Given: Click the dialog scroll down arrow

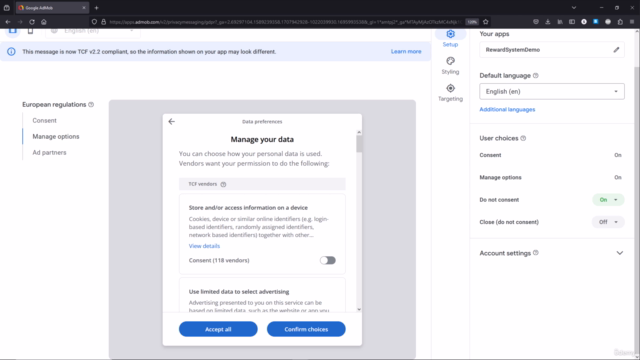Looking at the screenshot, I should [359, 309].
